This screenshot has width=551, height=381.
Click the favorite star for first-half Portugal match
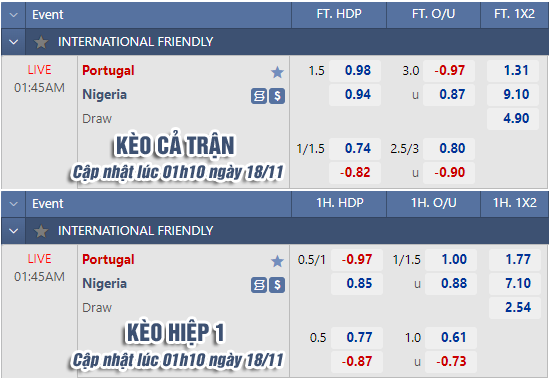pos(277,261)
